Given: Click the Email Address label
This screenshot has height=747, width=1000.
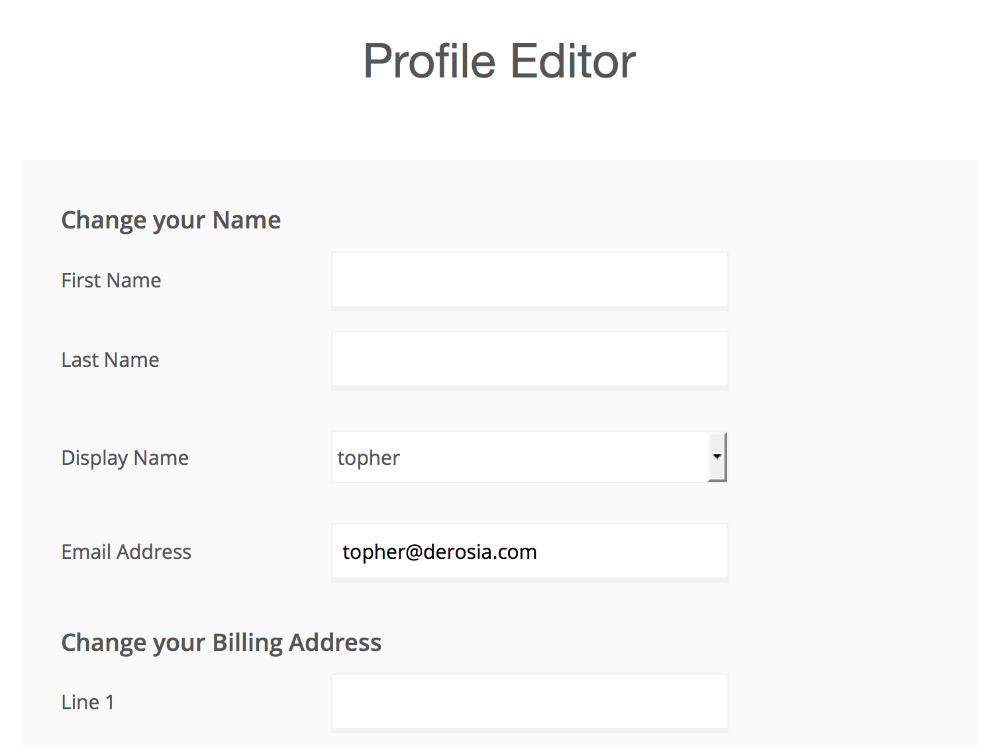Looking at the screenshot, I should click(x=126, y=552).
